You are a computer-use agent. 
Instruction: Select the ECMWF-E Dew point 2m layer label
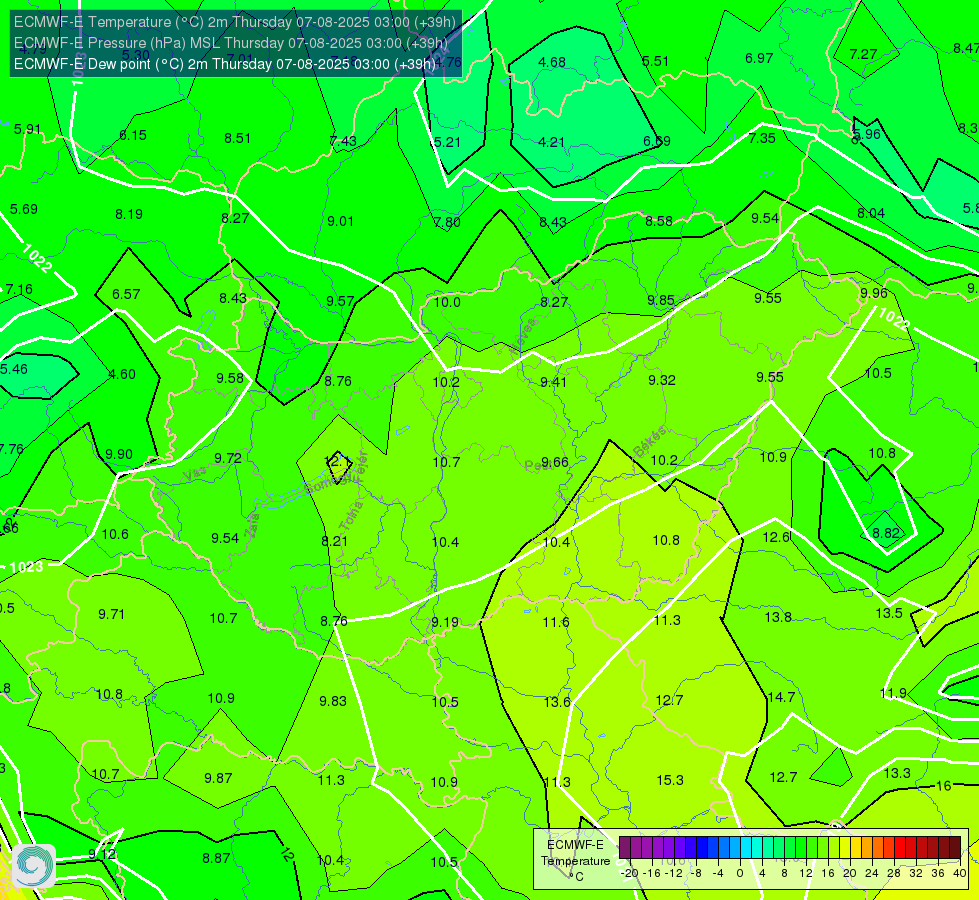pos(225,64)
